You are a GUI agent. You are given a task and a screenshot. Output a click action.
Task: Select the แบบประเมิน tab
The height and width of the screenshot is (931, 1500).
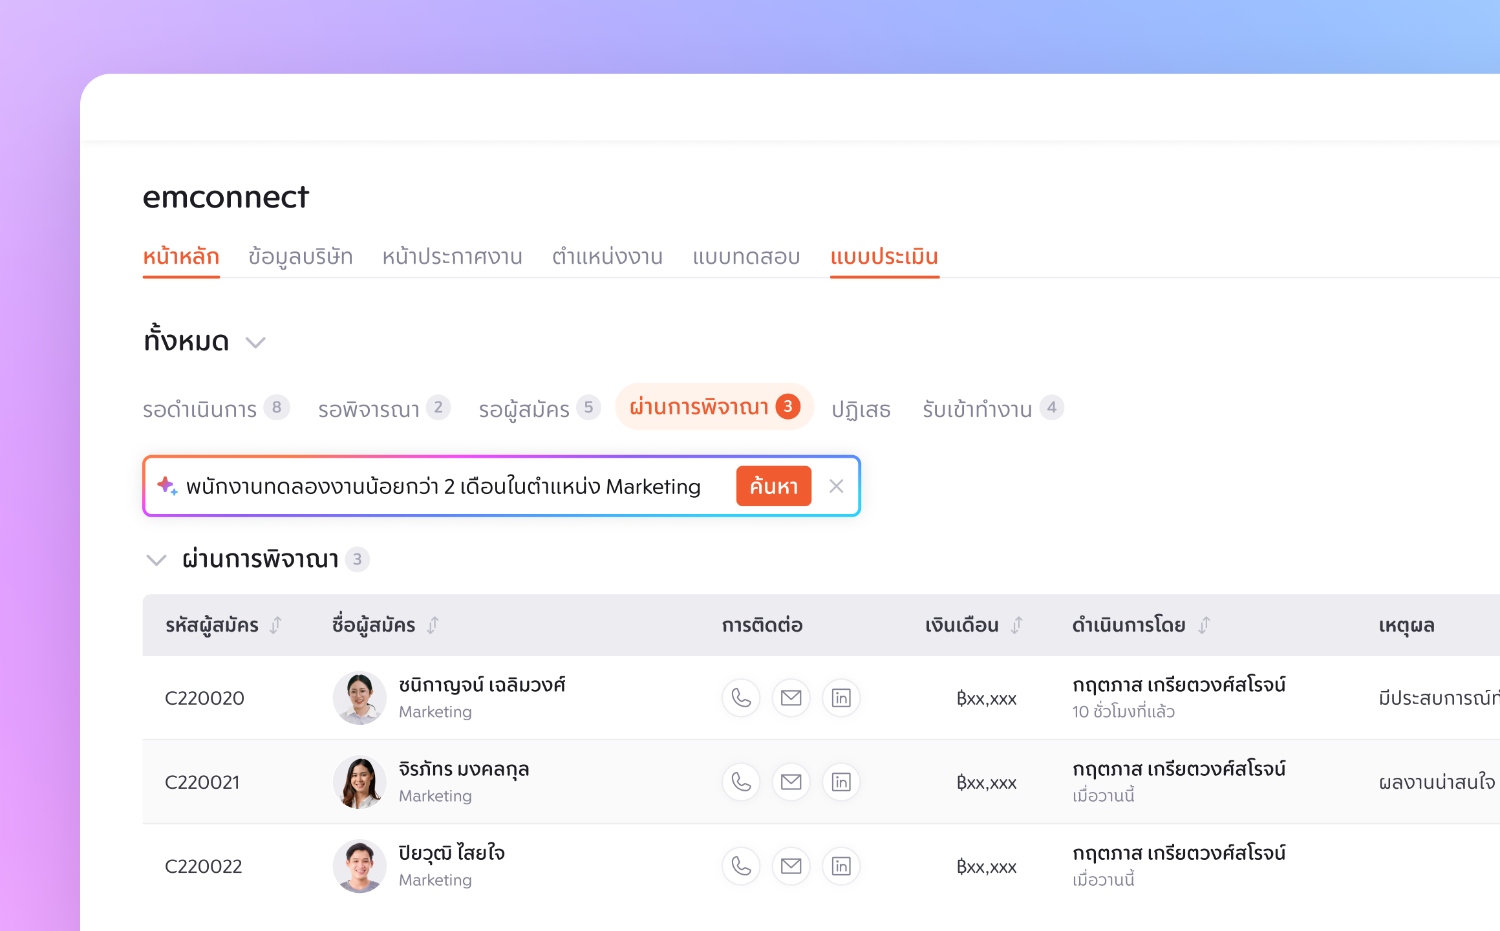(x=884, y=257)
